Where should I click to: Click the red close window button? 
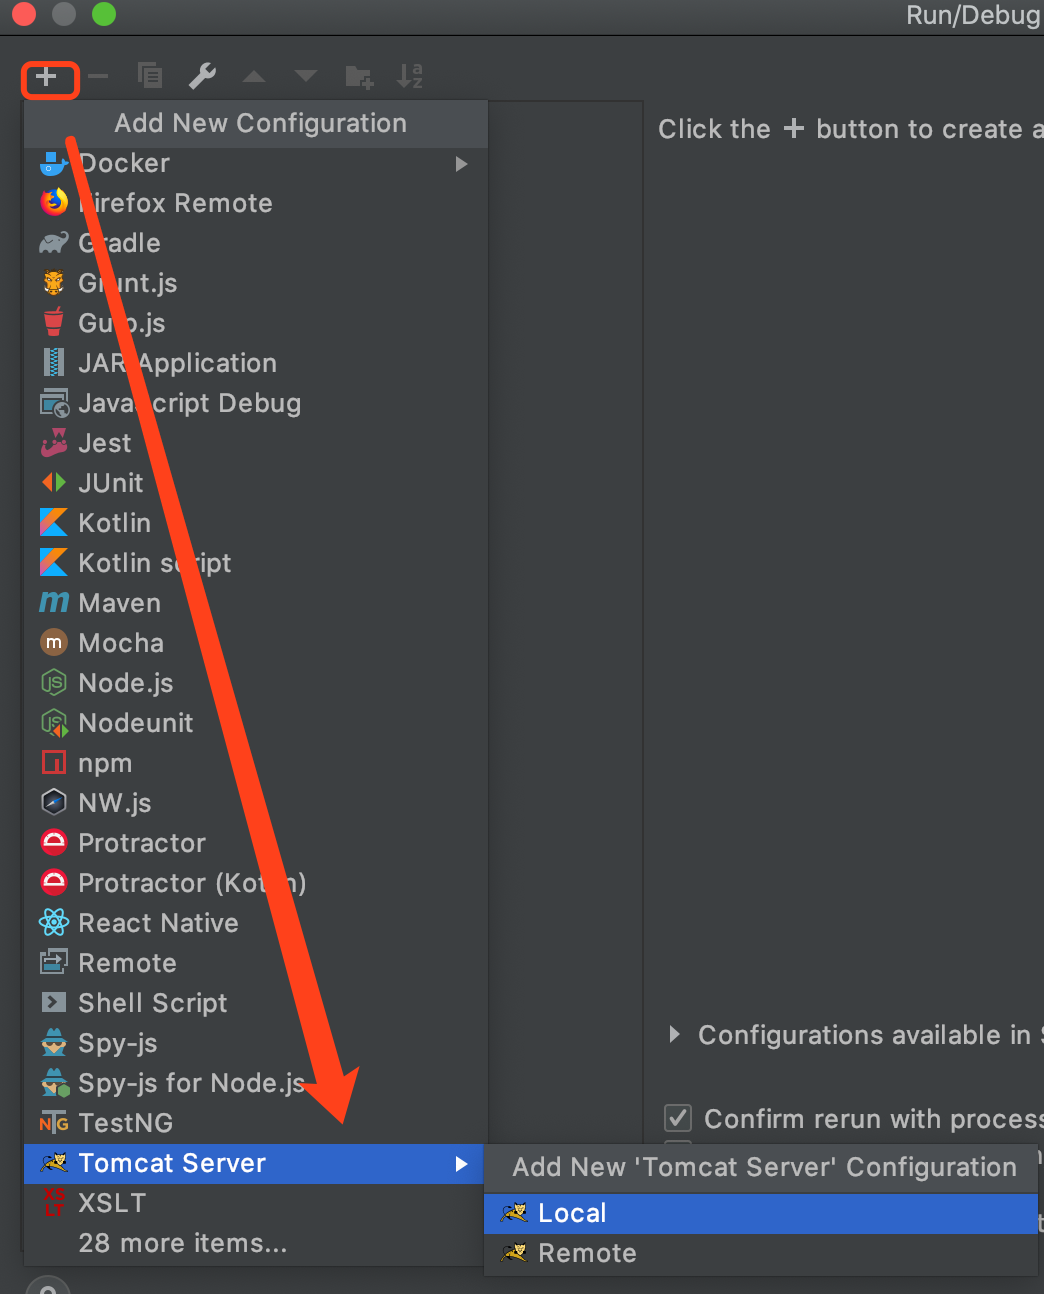pyautogui.click(x=23, y=14)
